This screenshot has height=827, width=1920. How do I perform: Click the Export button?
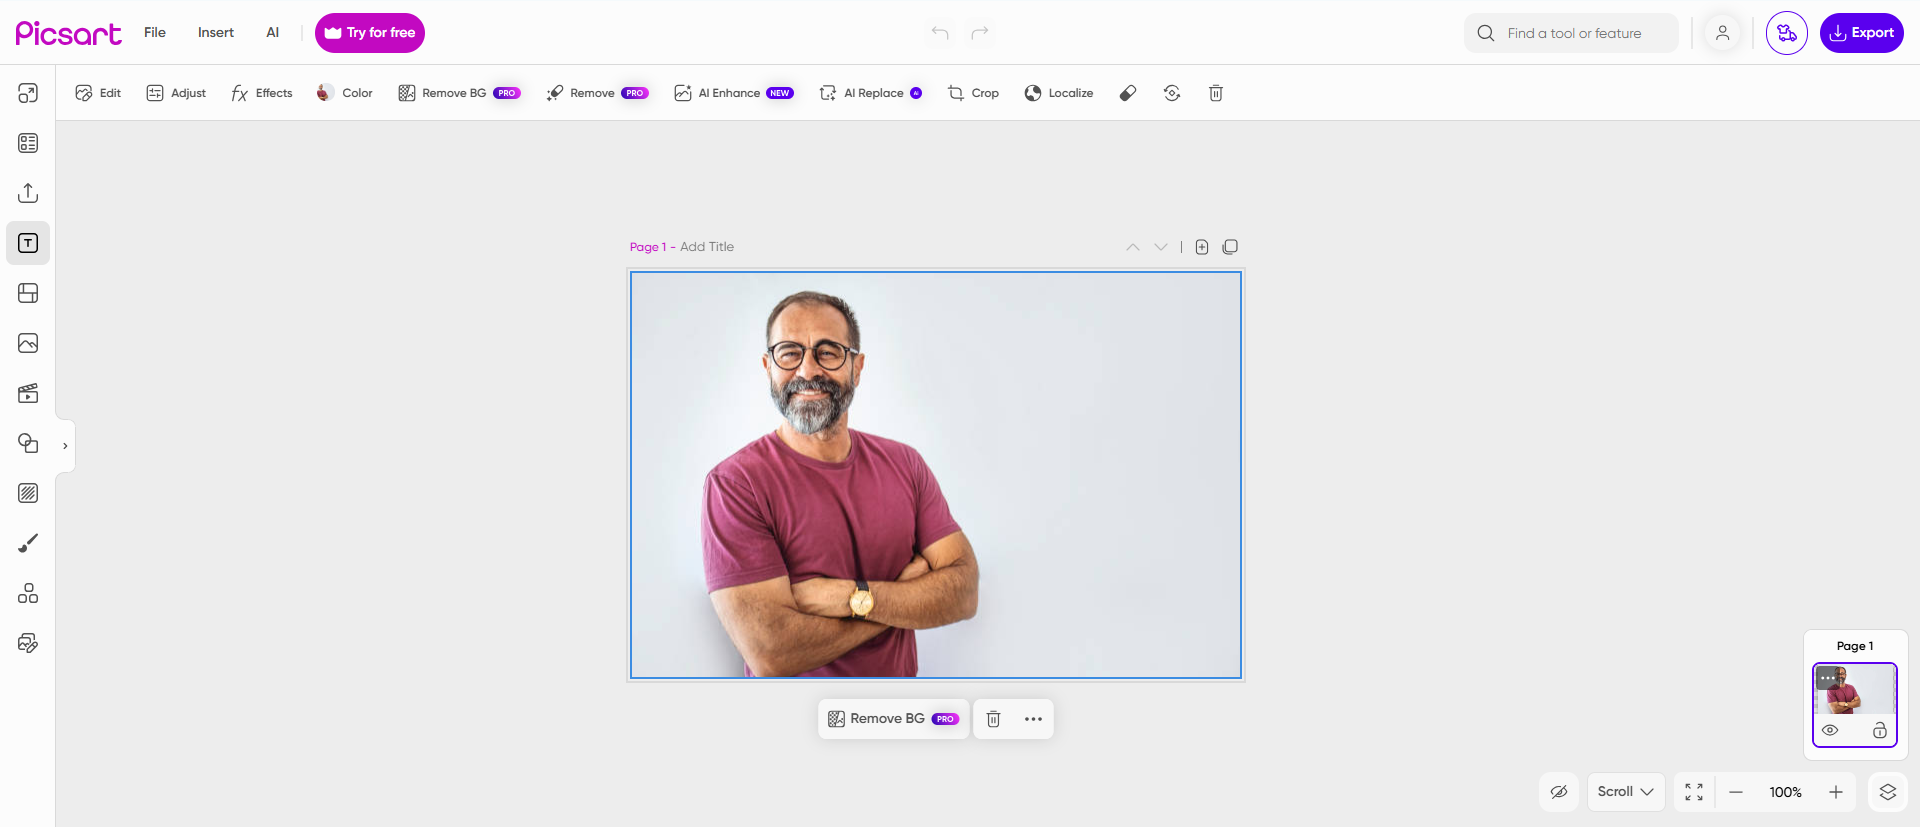1862,33
